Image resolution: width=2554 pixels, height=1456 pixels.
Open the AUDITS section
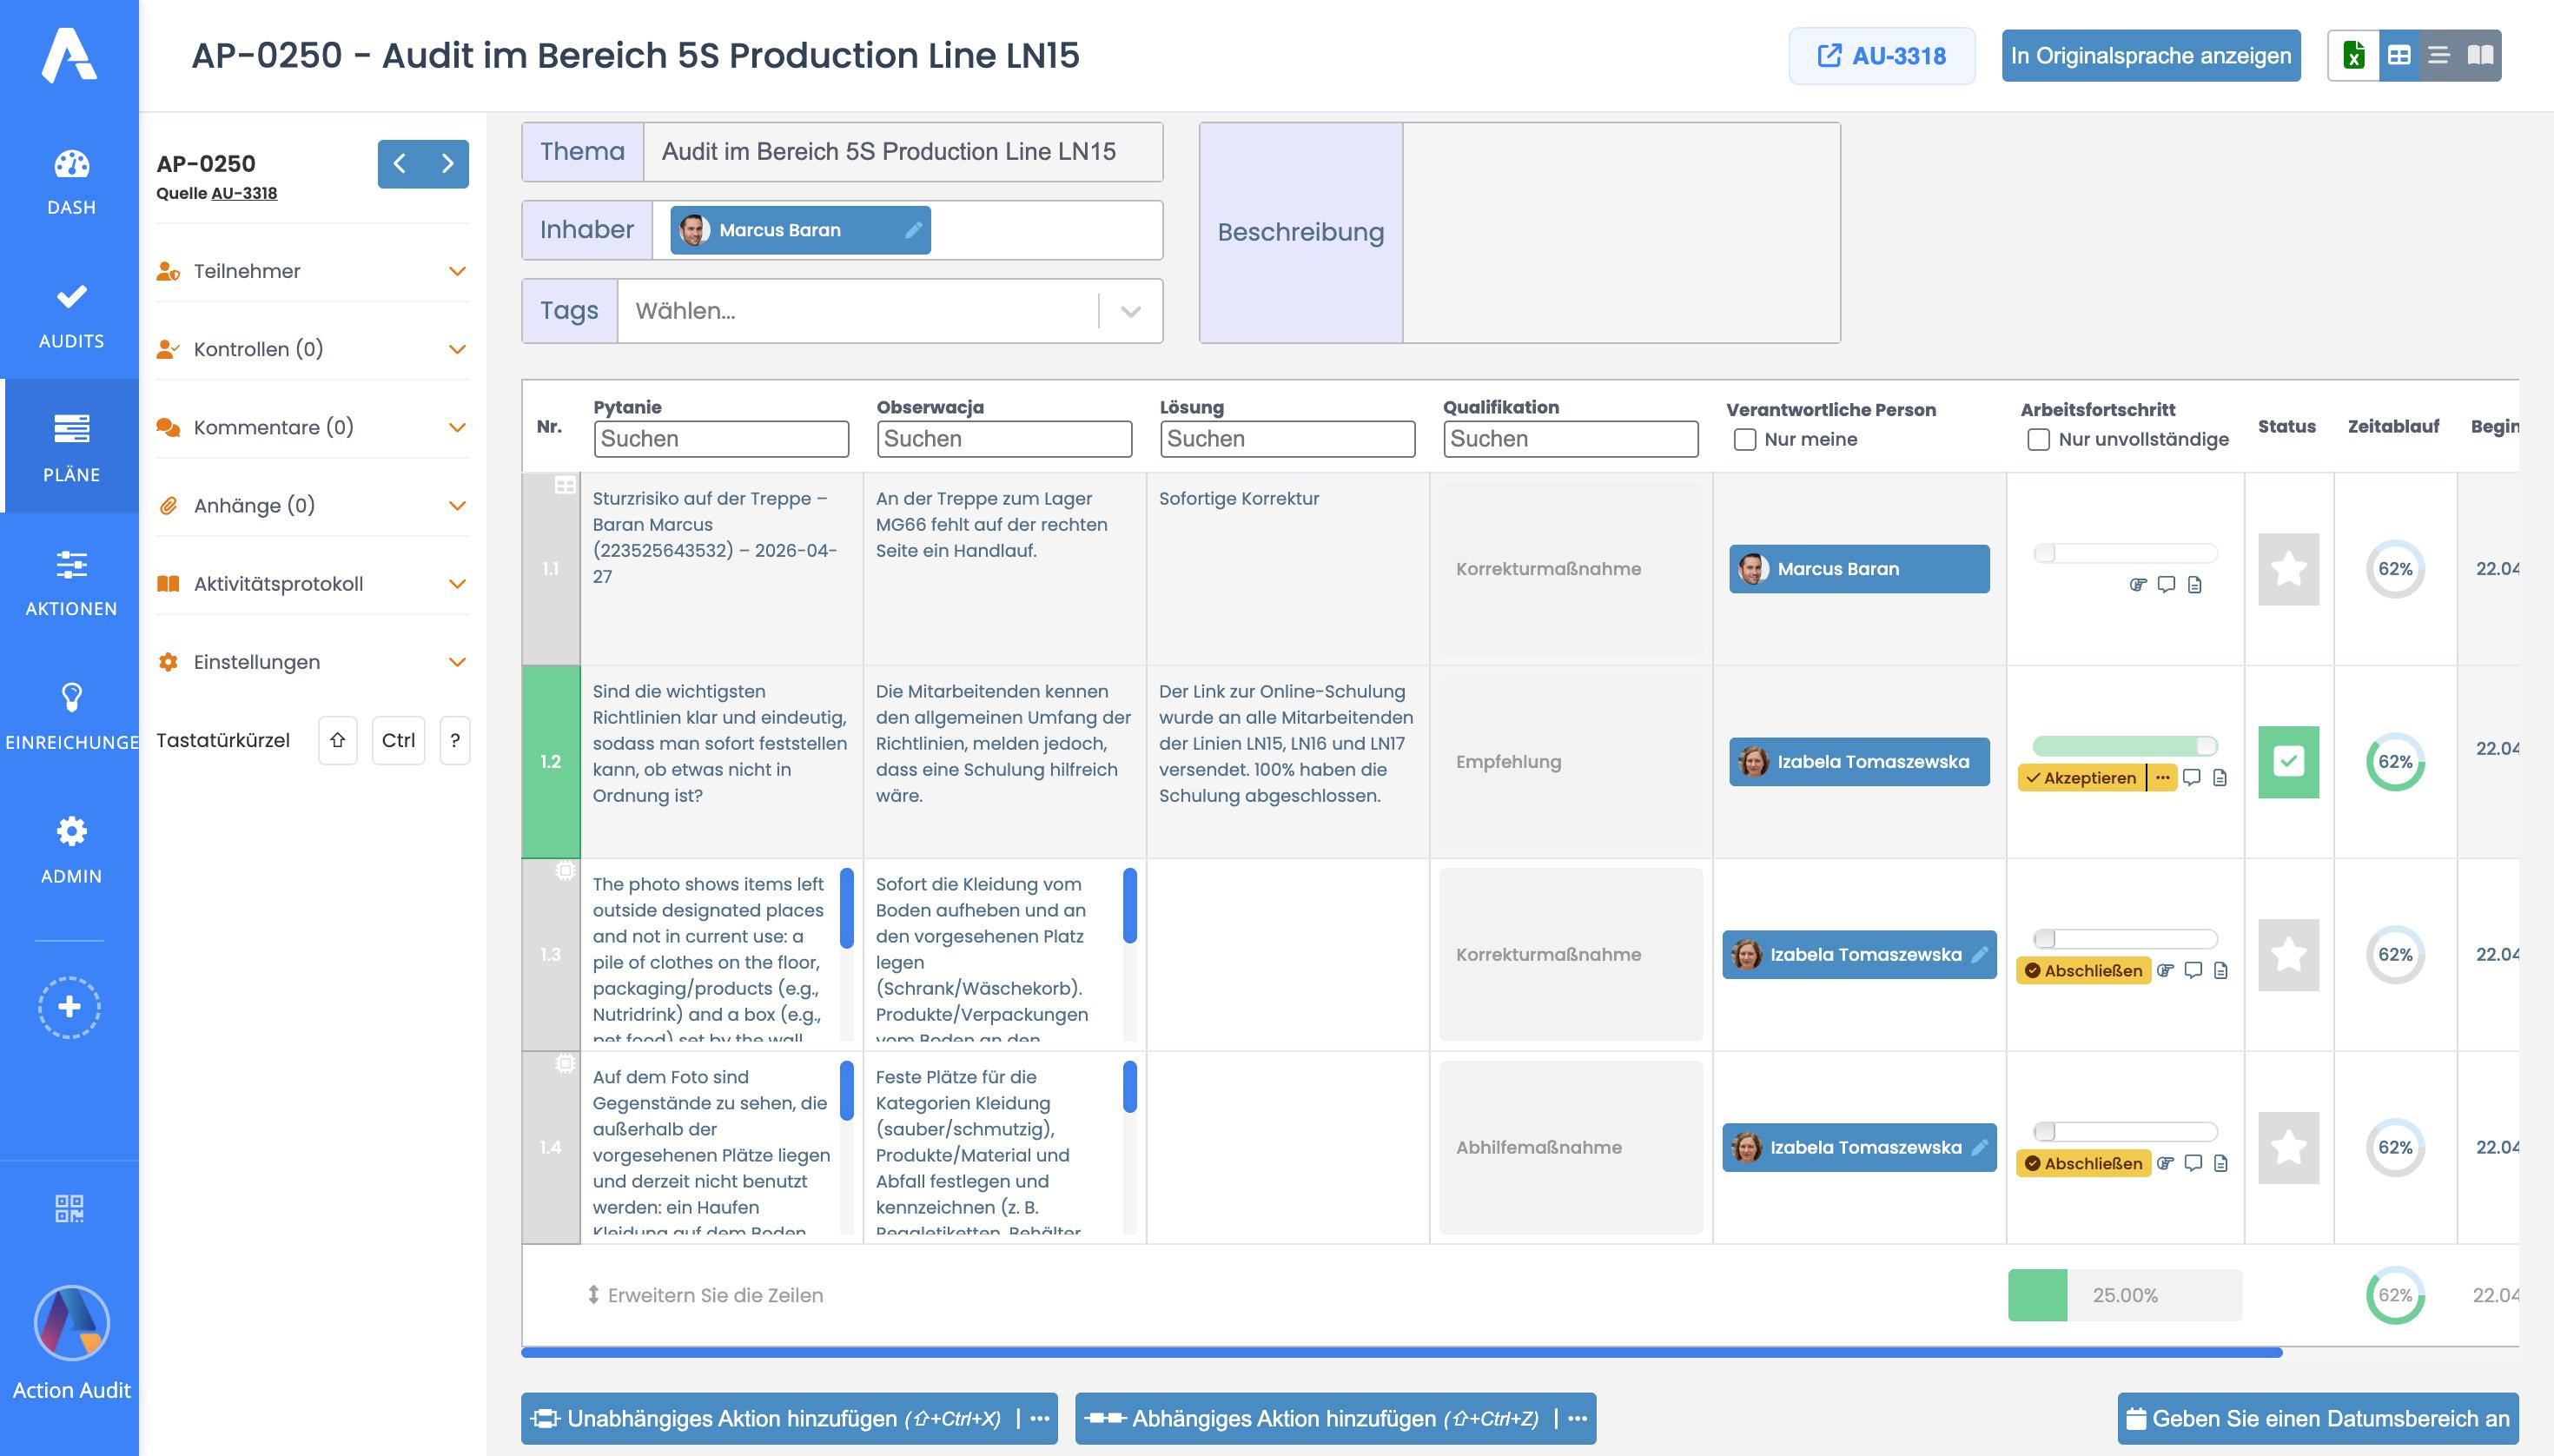[x=71, y=316]
